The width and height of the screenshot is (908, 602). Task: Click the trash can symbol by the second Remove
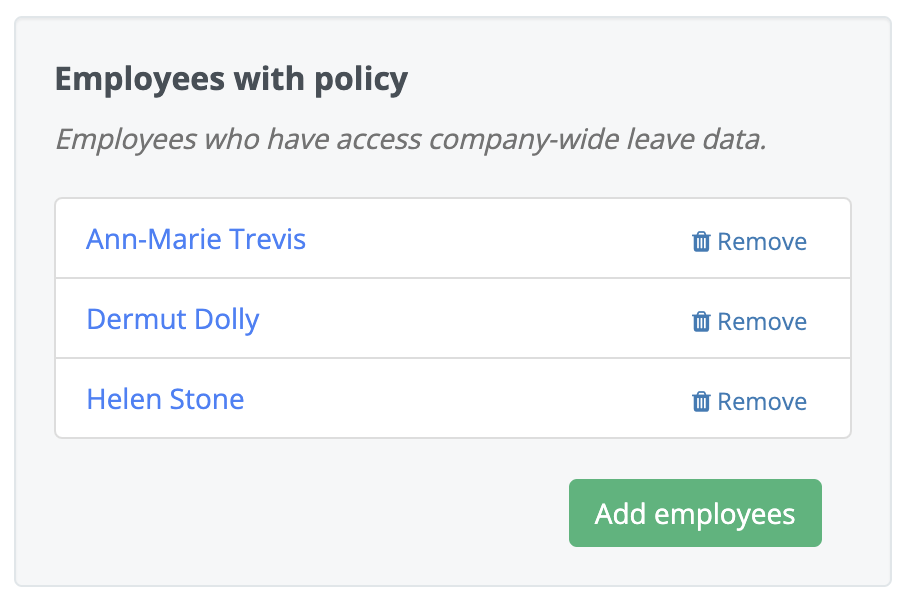tap(700, 320)
